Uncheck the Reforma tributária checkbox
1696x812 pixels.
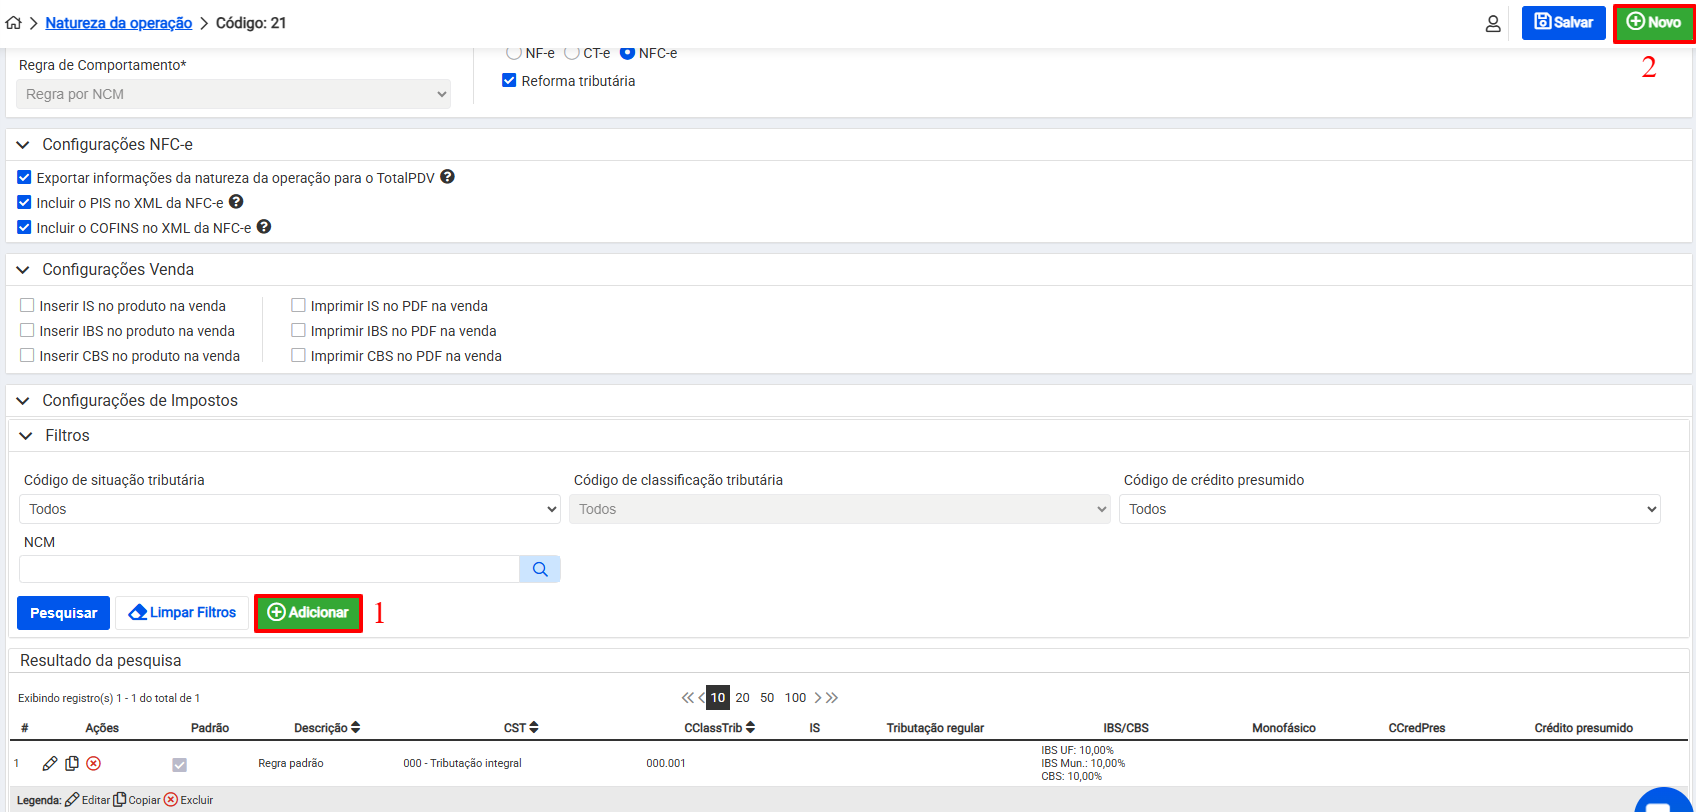pos(509,81)
